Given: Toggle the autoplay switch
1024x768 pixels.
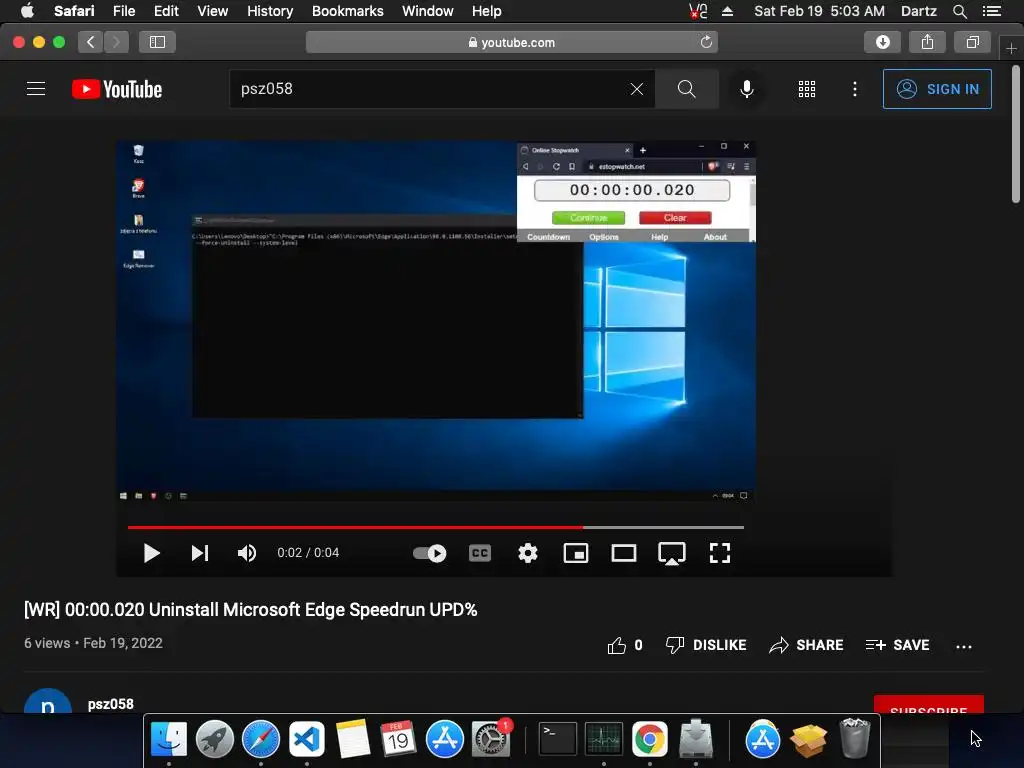Looking at the screenshot, I should [x=430, y=553].
